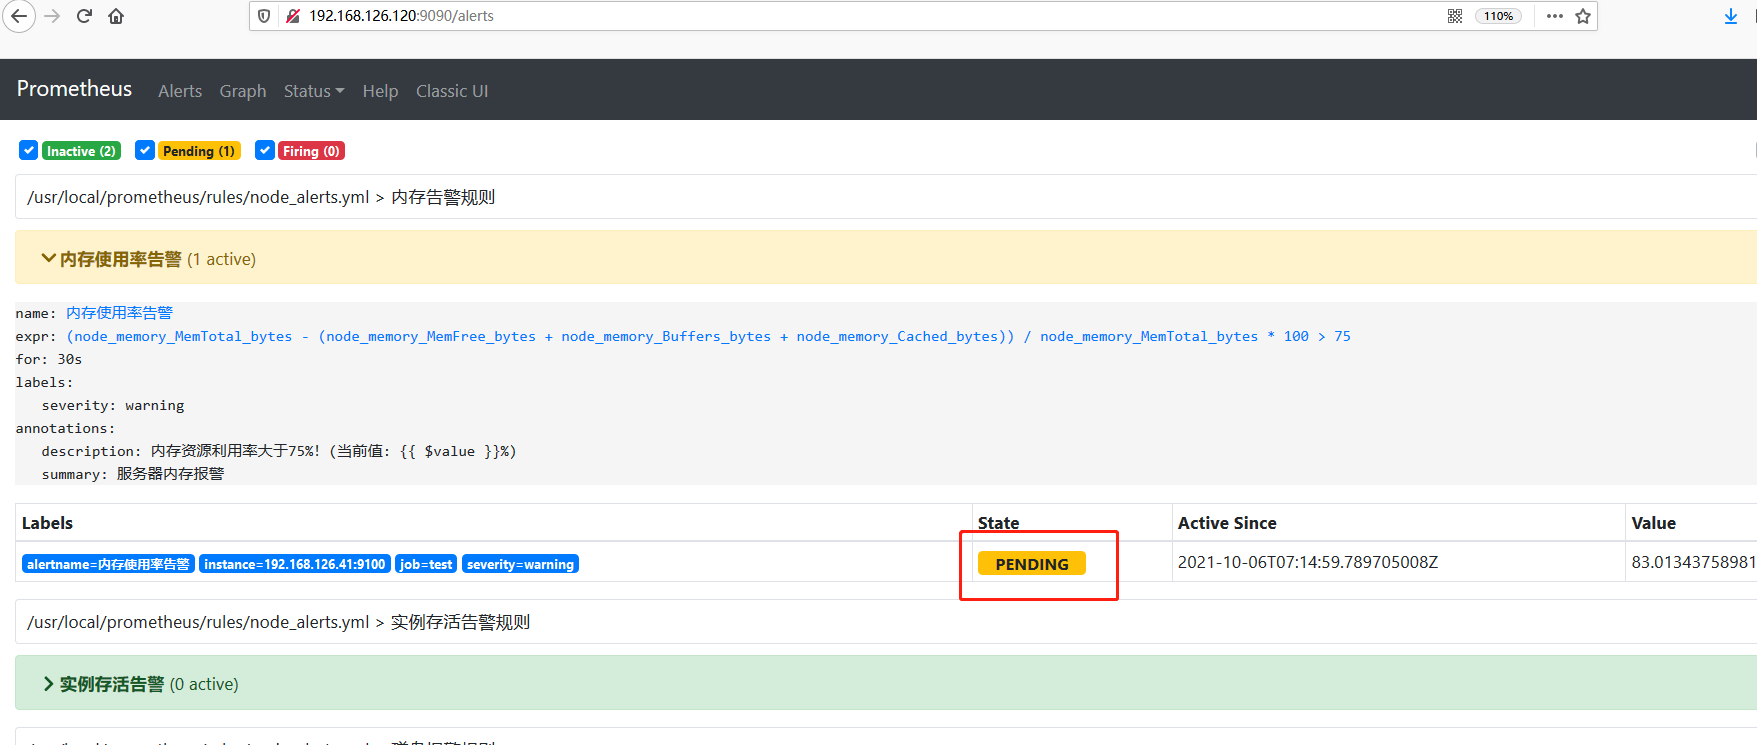
Task: Open the Help nav item
Action: 380,91
